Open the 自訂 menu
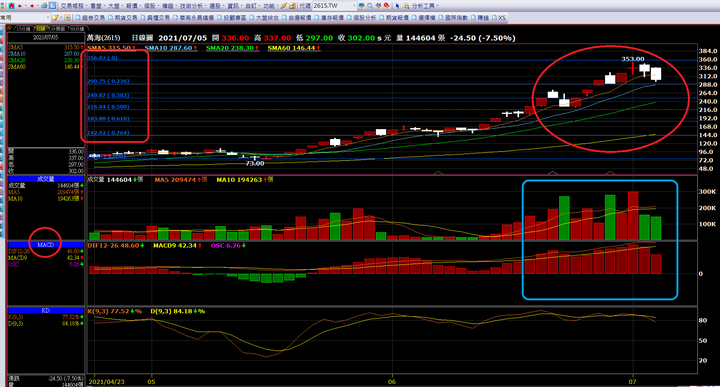Viewport: 720px width, 387px height. [x=251, y=6]
